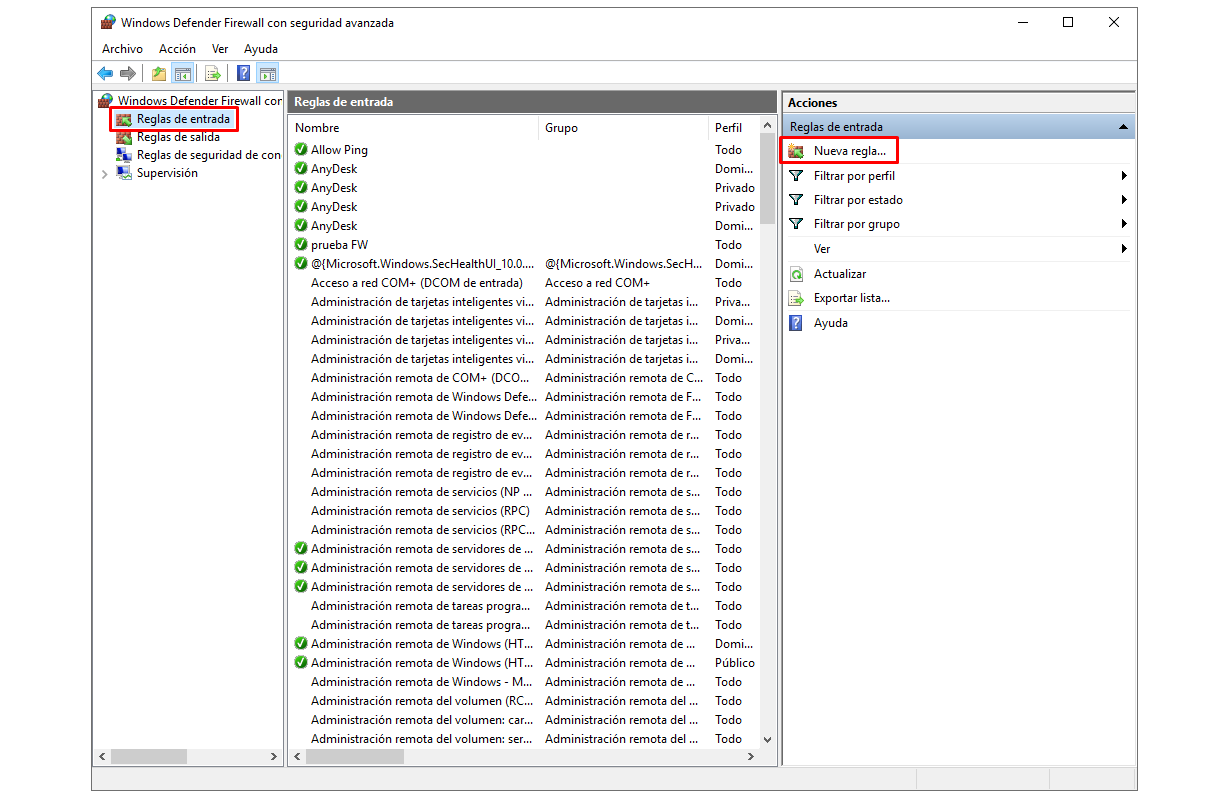Click the rules list scroll-down arrow
The height and width of the screenshot is (800, 1221).
click(768, 740)
